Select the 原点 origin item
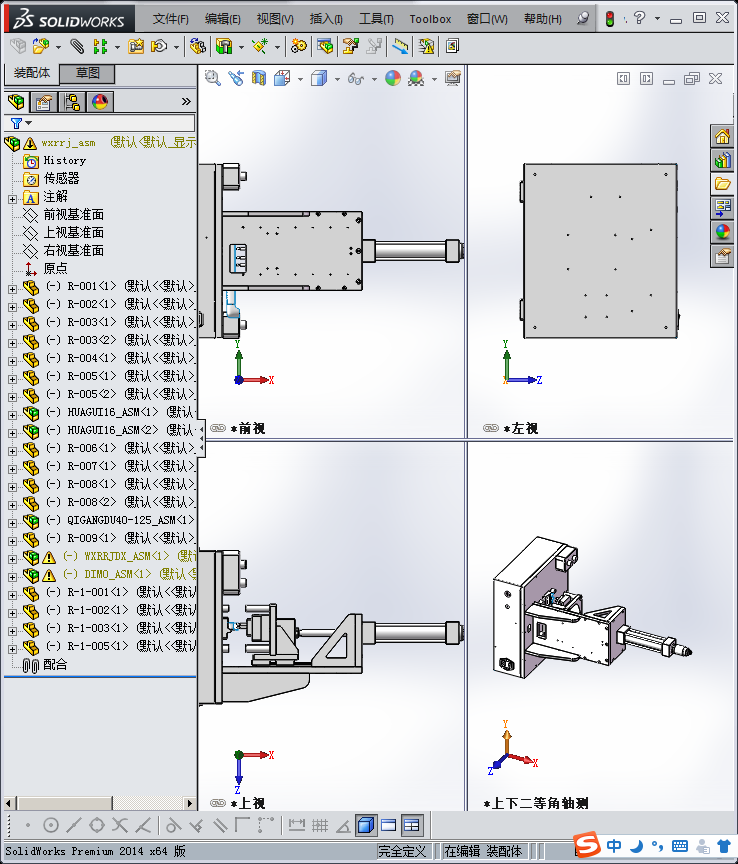Image resolution: width=738 pixels, height=864 pixels. tap(55, 268)
